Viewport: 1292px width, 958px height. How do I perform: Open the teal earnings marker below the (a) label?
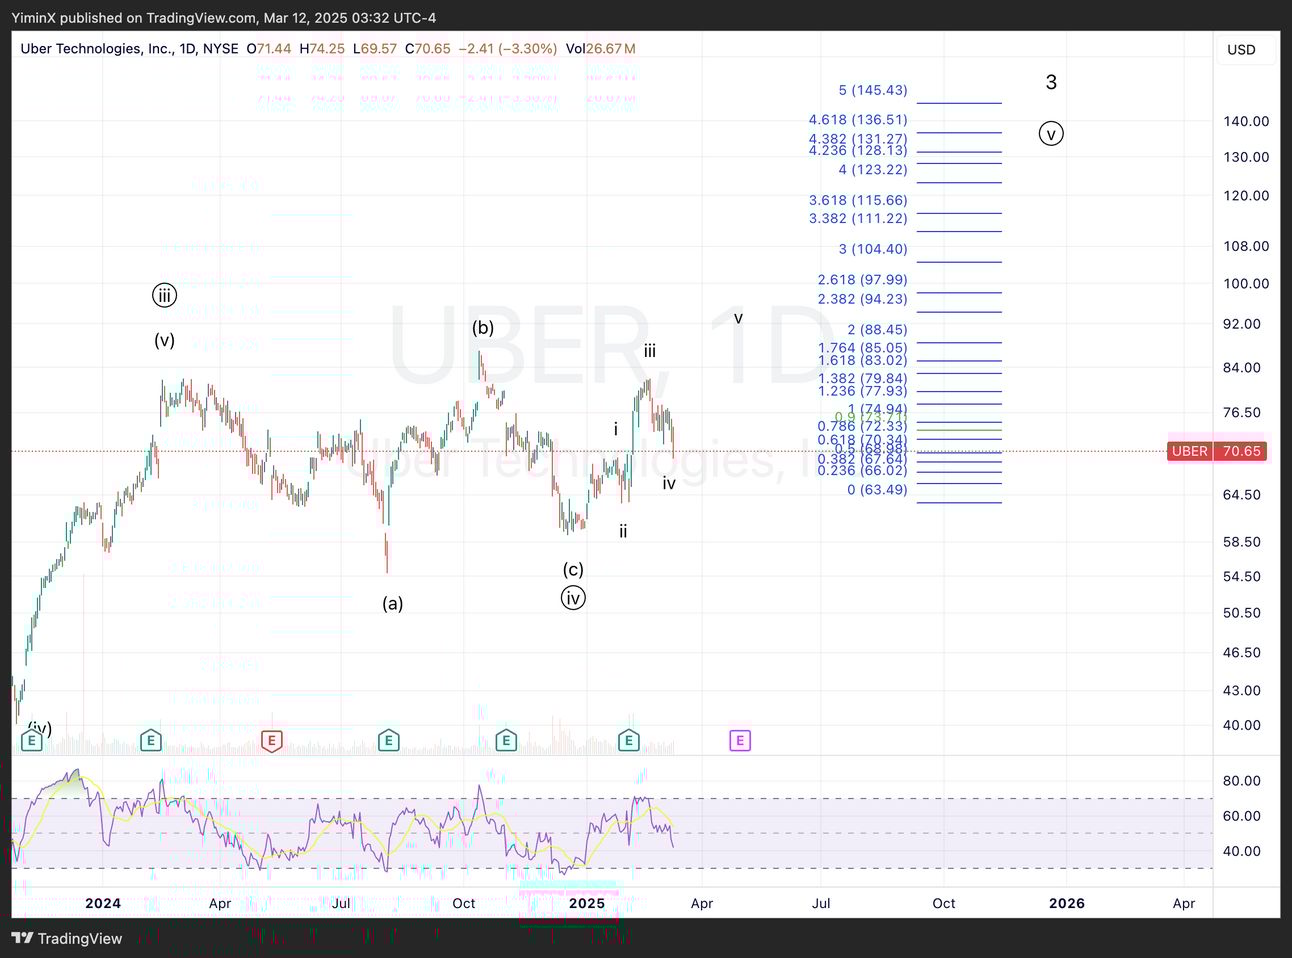click(x=389, y=741)
